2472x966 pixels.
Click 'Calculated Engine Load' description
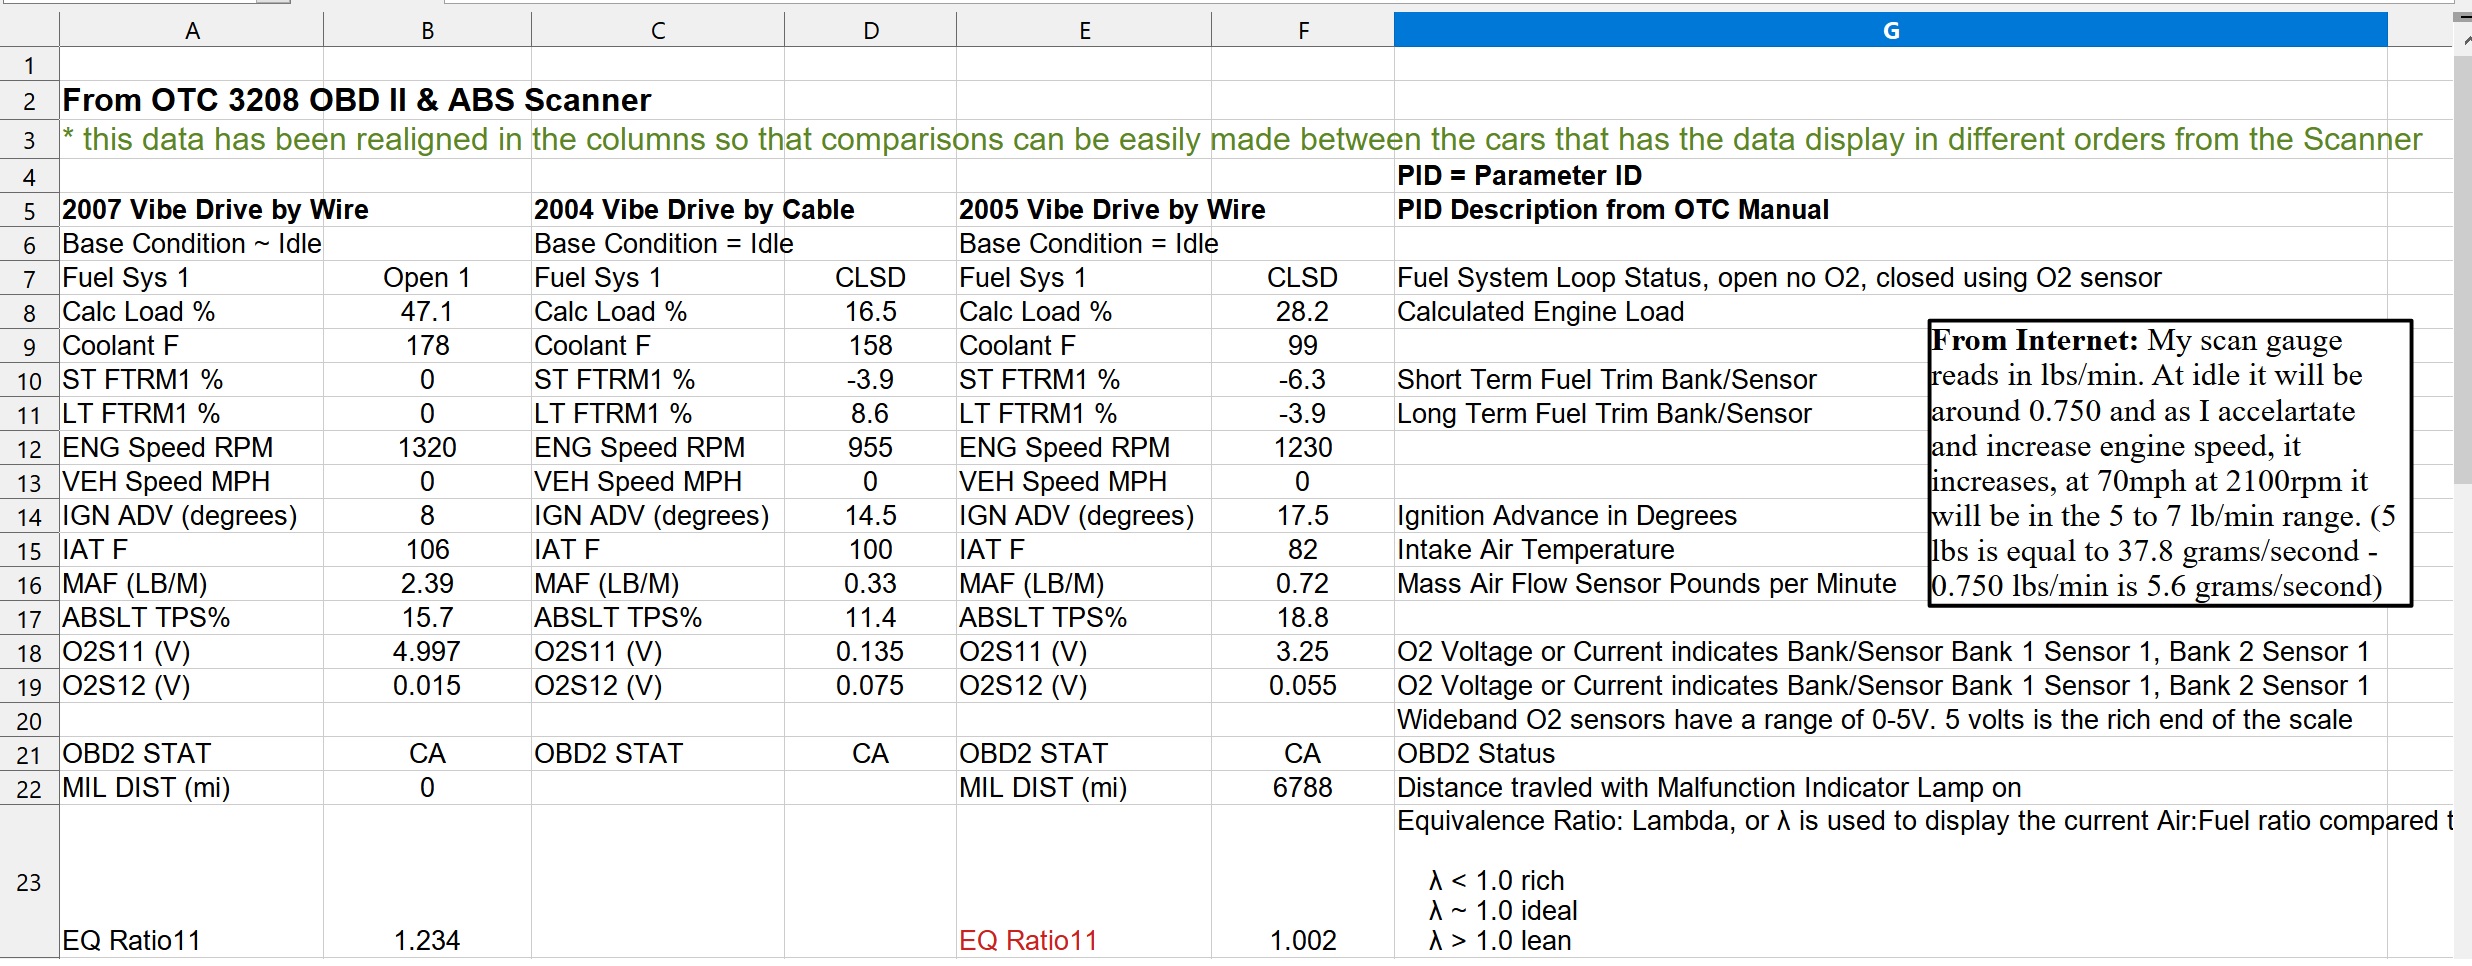pyautogui.click(x=1540, y=312)
